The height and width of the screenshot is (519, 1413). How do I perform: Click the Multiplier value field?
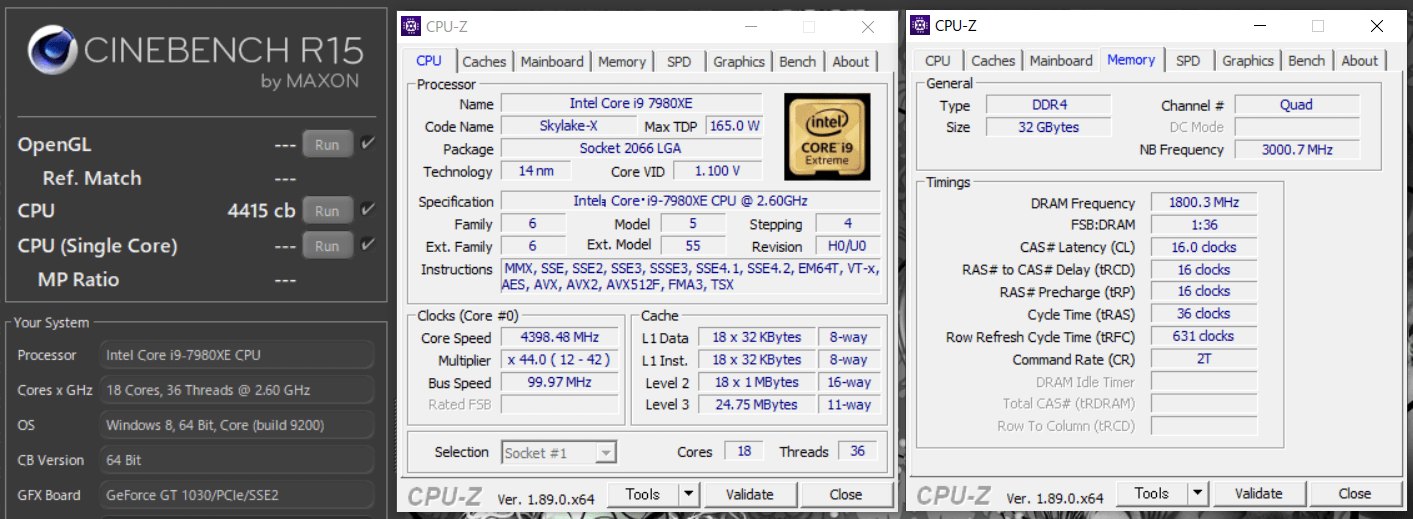point(558,360)
